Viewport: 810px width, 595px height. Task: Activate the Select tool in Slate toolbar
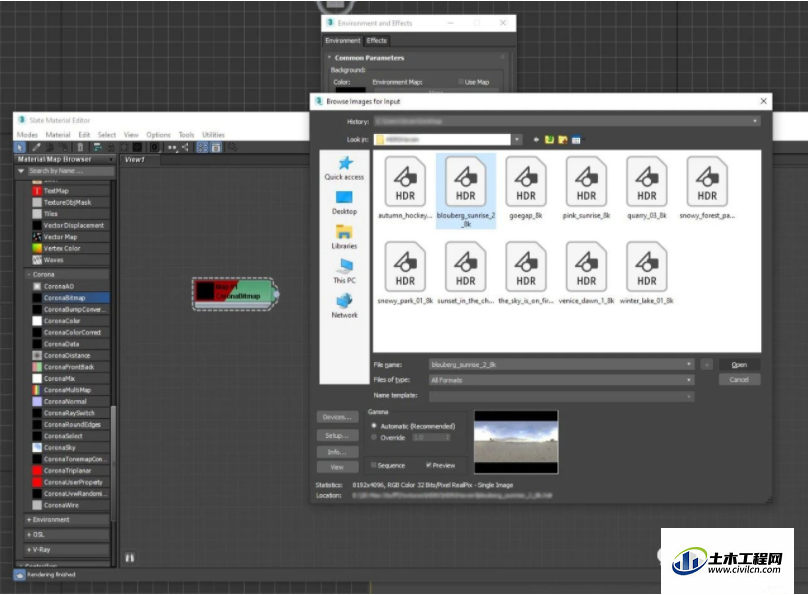[19, 148]
